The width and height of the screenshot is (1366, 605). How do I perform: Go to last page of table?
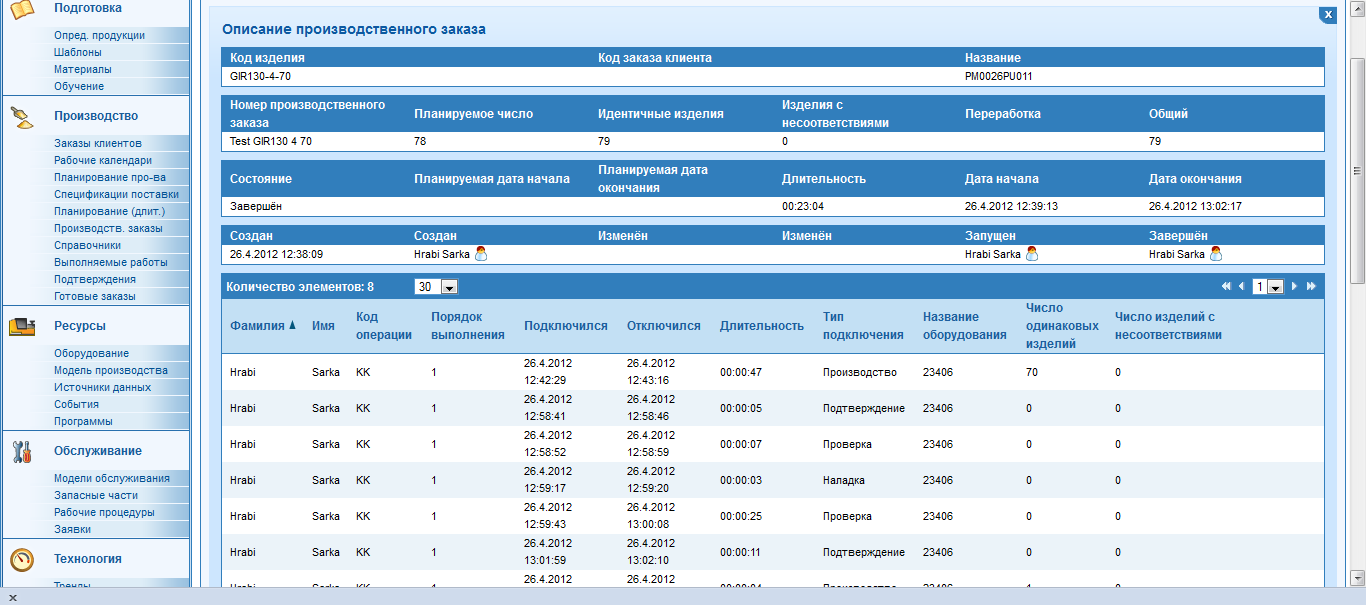1311,286
